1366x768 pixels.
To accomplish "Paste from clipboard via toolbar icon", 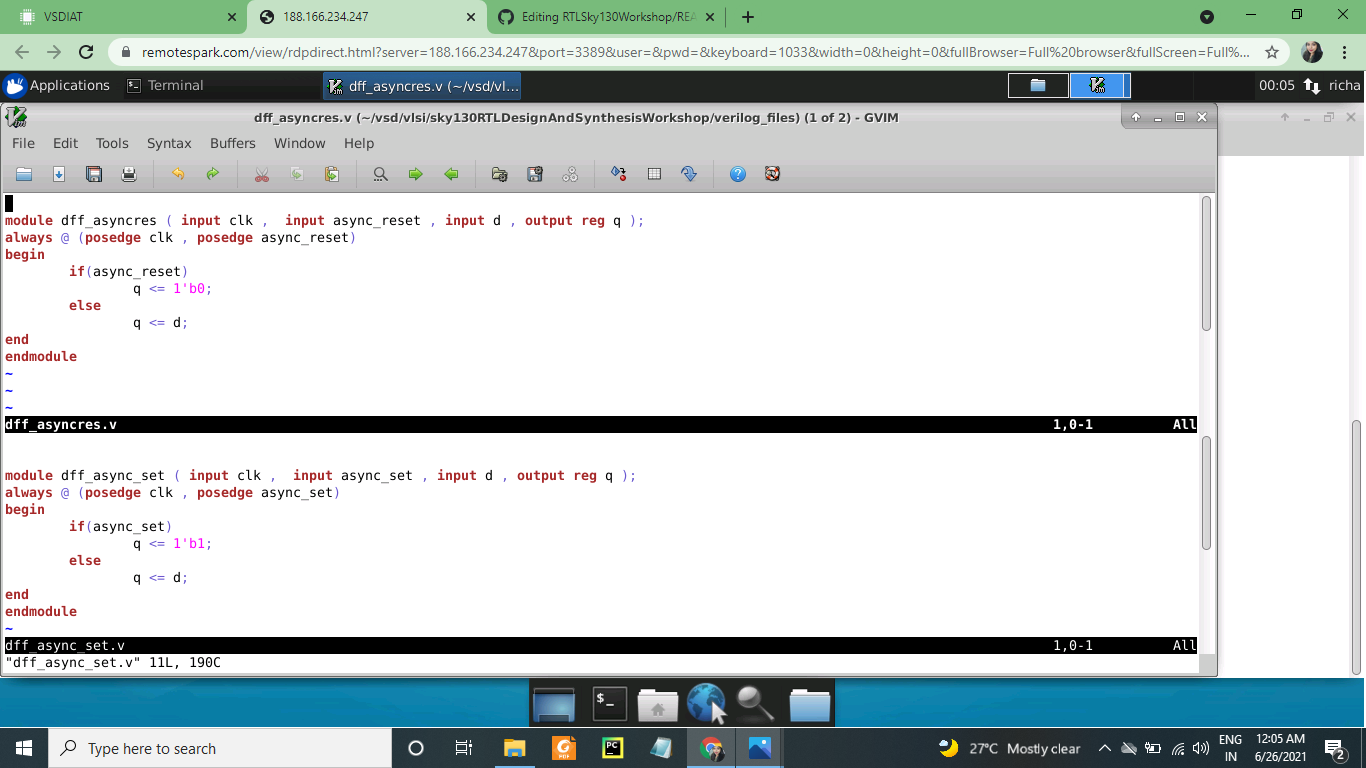I will pyautogui.click(x=330, y=174).
